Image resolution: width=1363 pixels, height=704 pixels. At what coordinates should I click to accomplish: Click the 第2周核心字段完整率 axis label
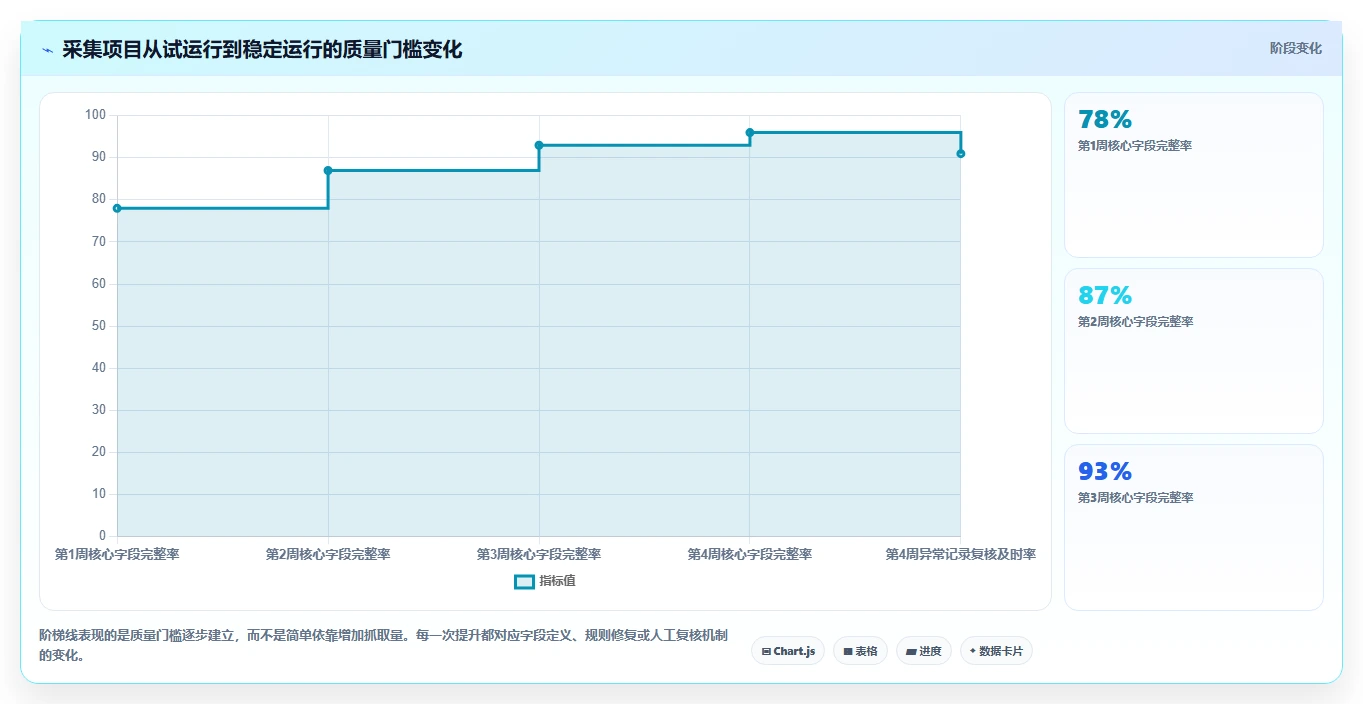328,554
